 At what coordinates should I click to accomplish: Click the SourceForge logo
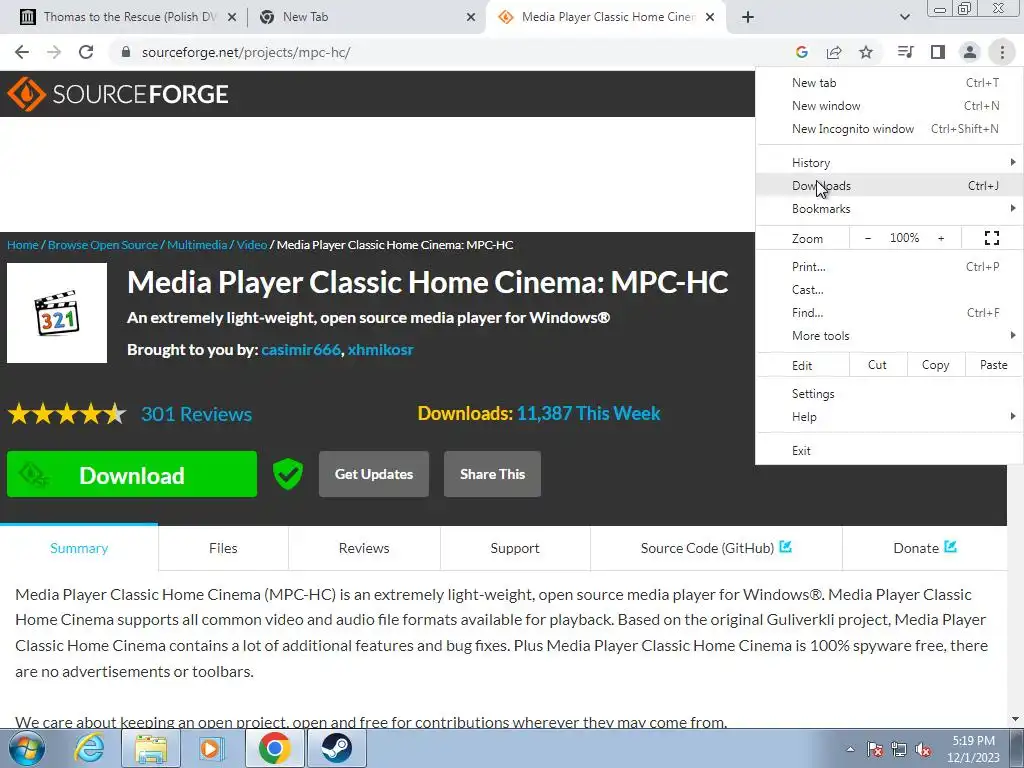tap(118, 94)
